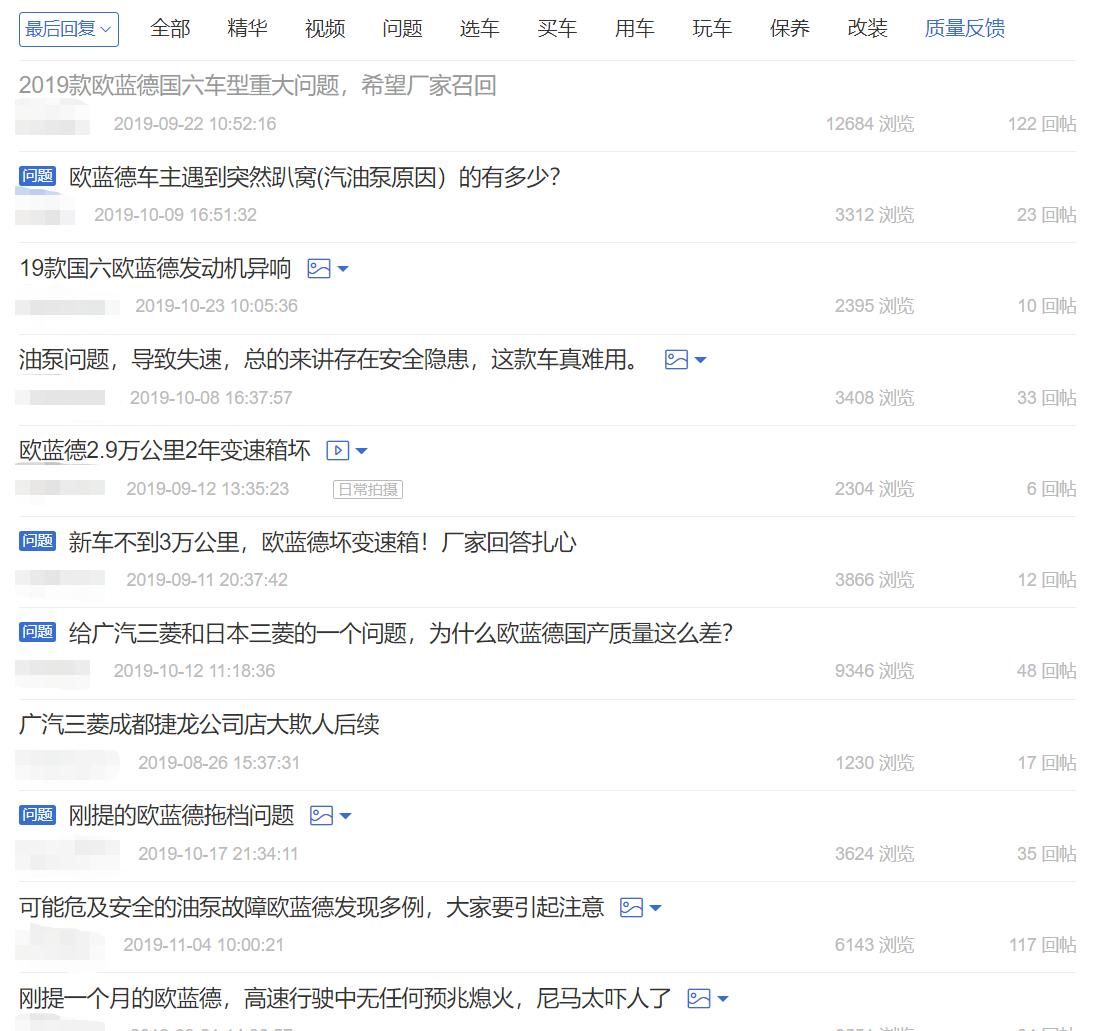Click 6143 浏览 view count
This screenshot has height=1031, width=1093.
pos(874,945)
